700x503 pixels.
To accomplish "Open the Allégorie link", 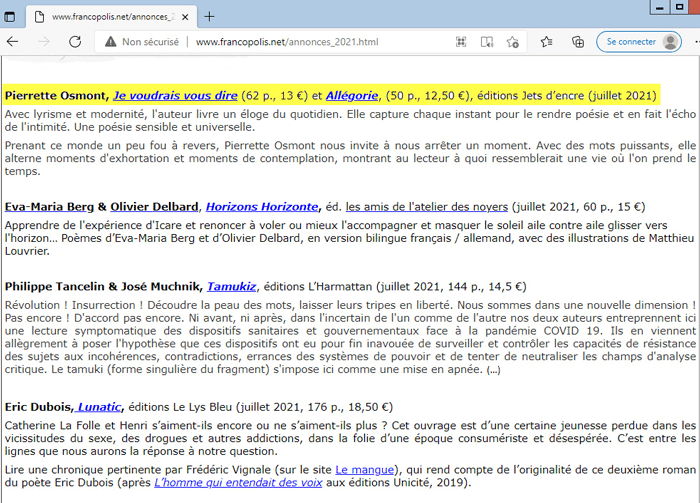I will (x=352, y=96).
